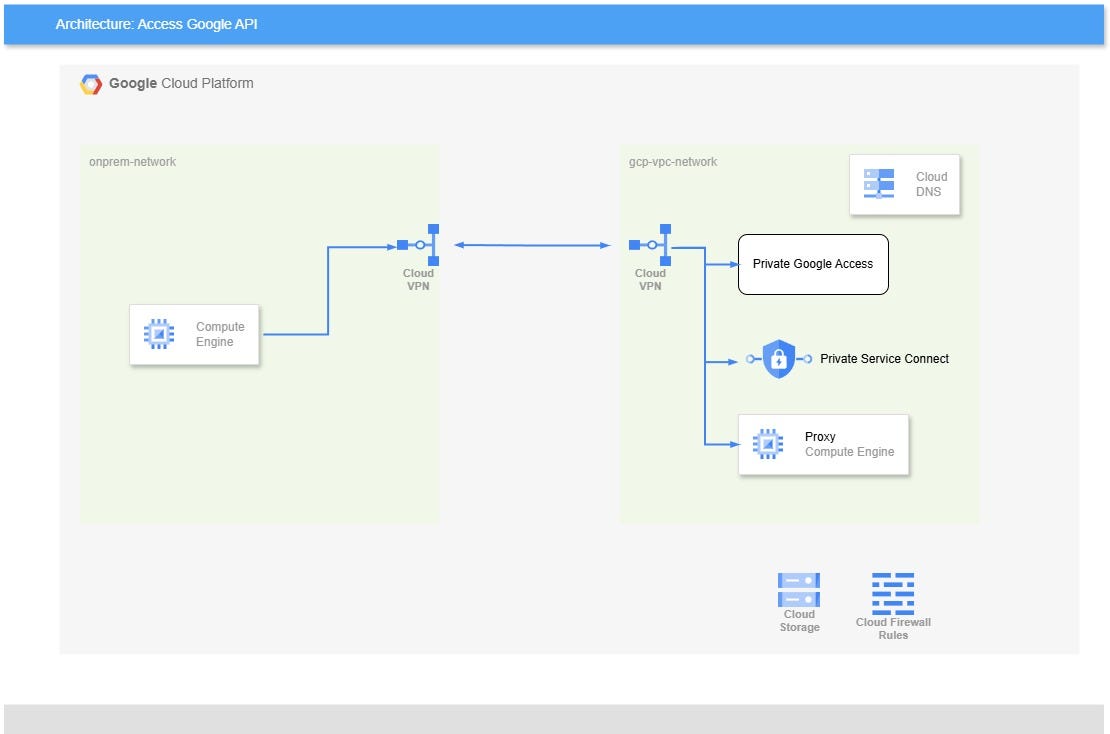Screen dimensions: 1110x734
Task: Click the Google Cloud Platform logo
Action: [92, 84]
